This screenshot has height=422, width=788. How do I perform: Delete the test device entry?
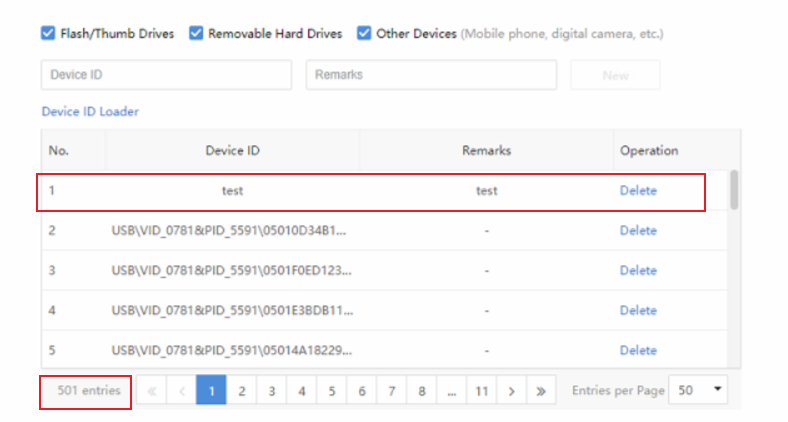(x=638, y=191)
